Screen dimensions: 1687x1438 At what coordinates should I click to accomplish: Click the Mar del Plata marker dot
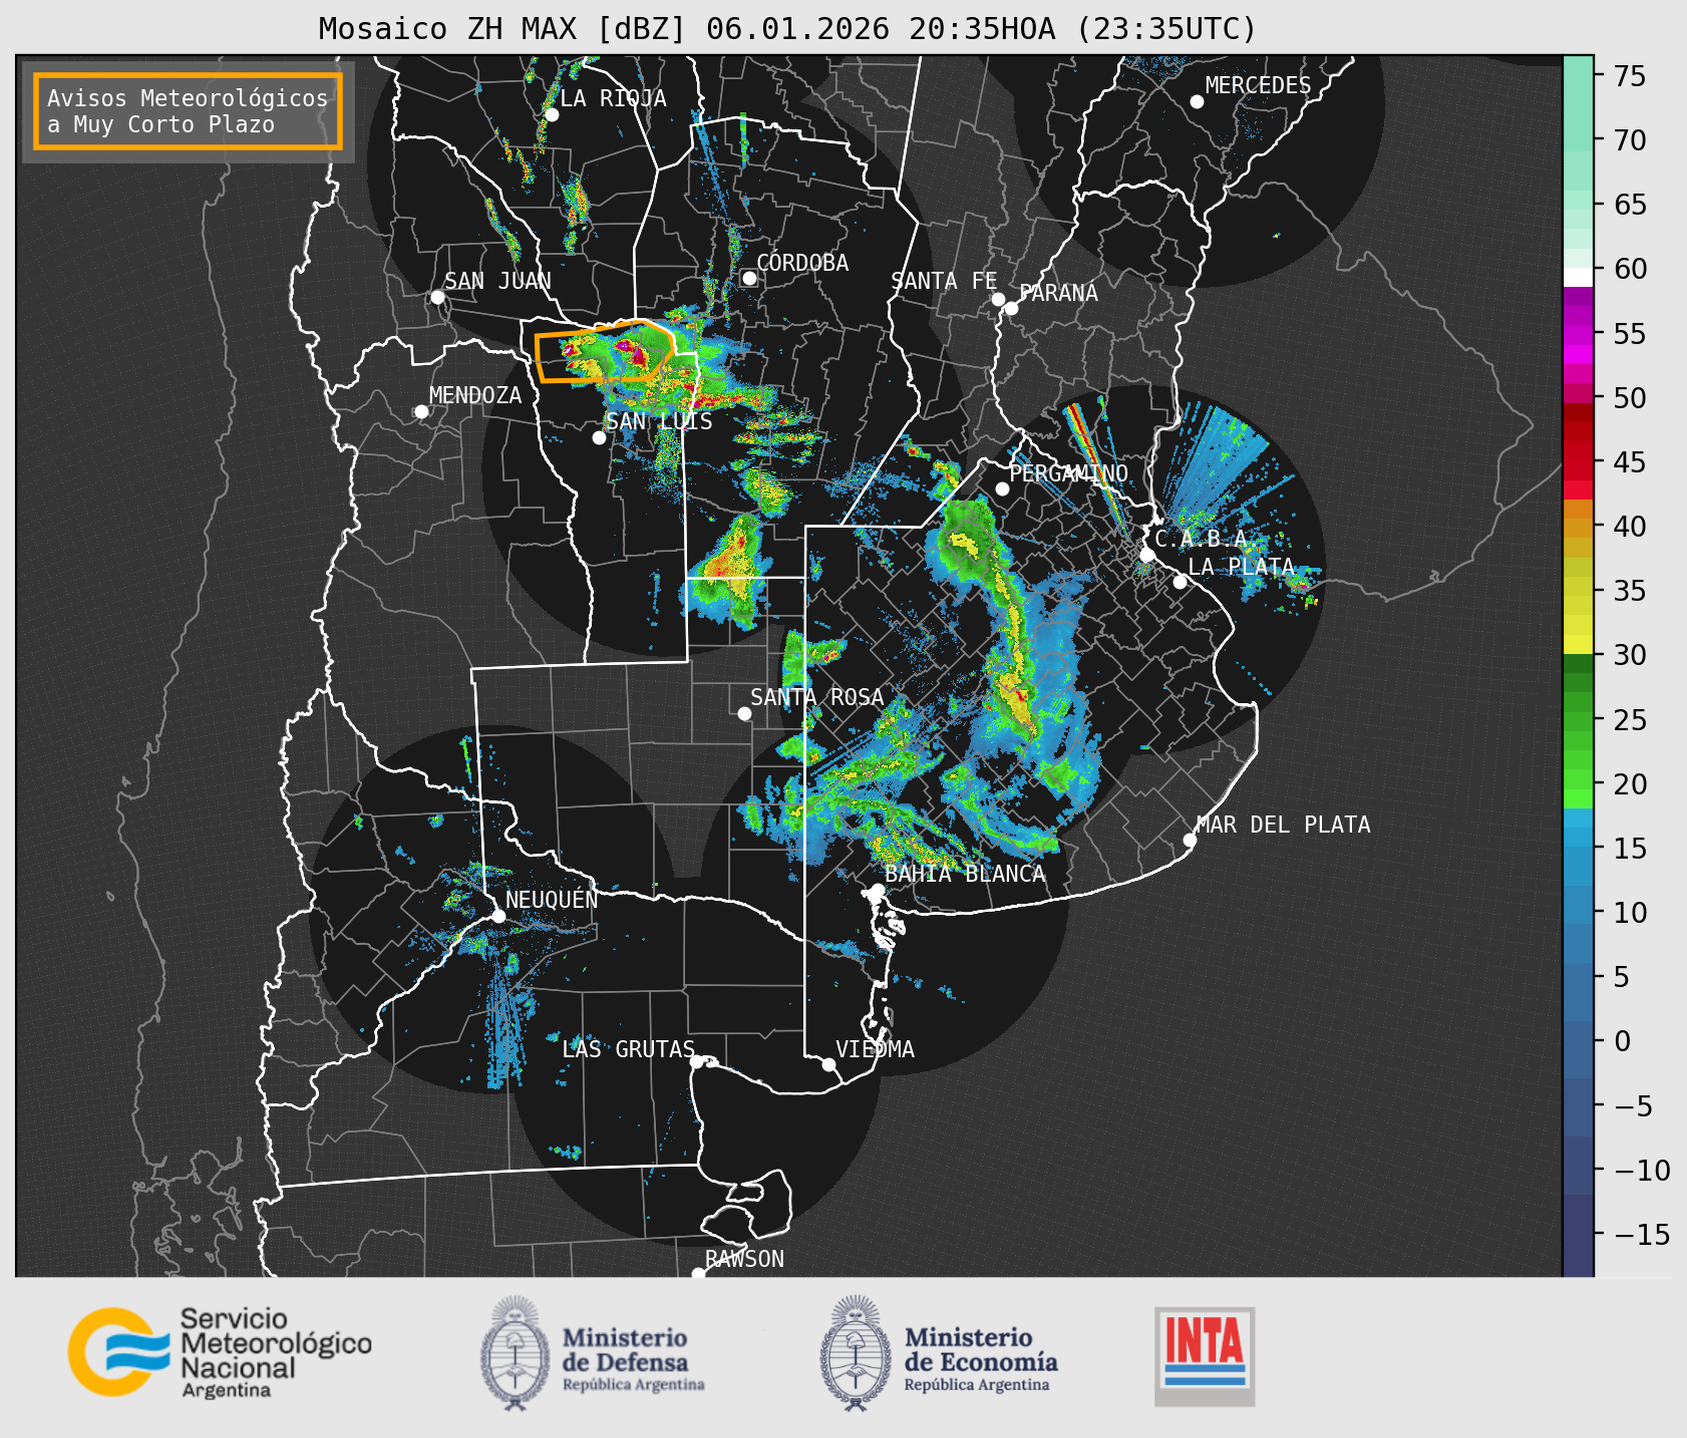pos(1189,840)
